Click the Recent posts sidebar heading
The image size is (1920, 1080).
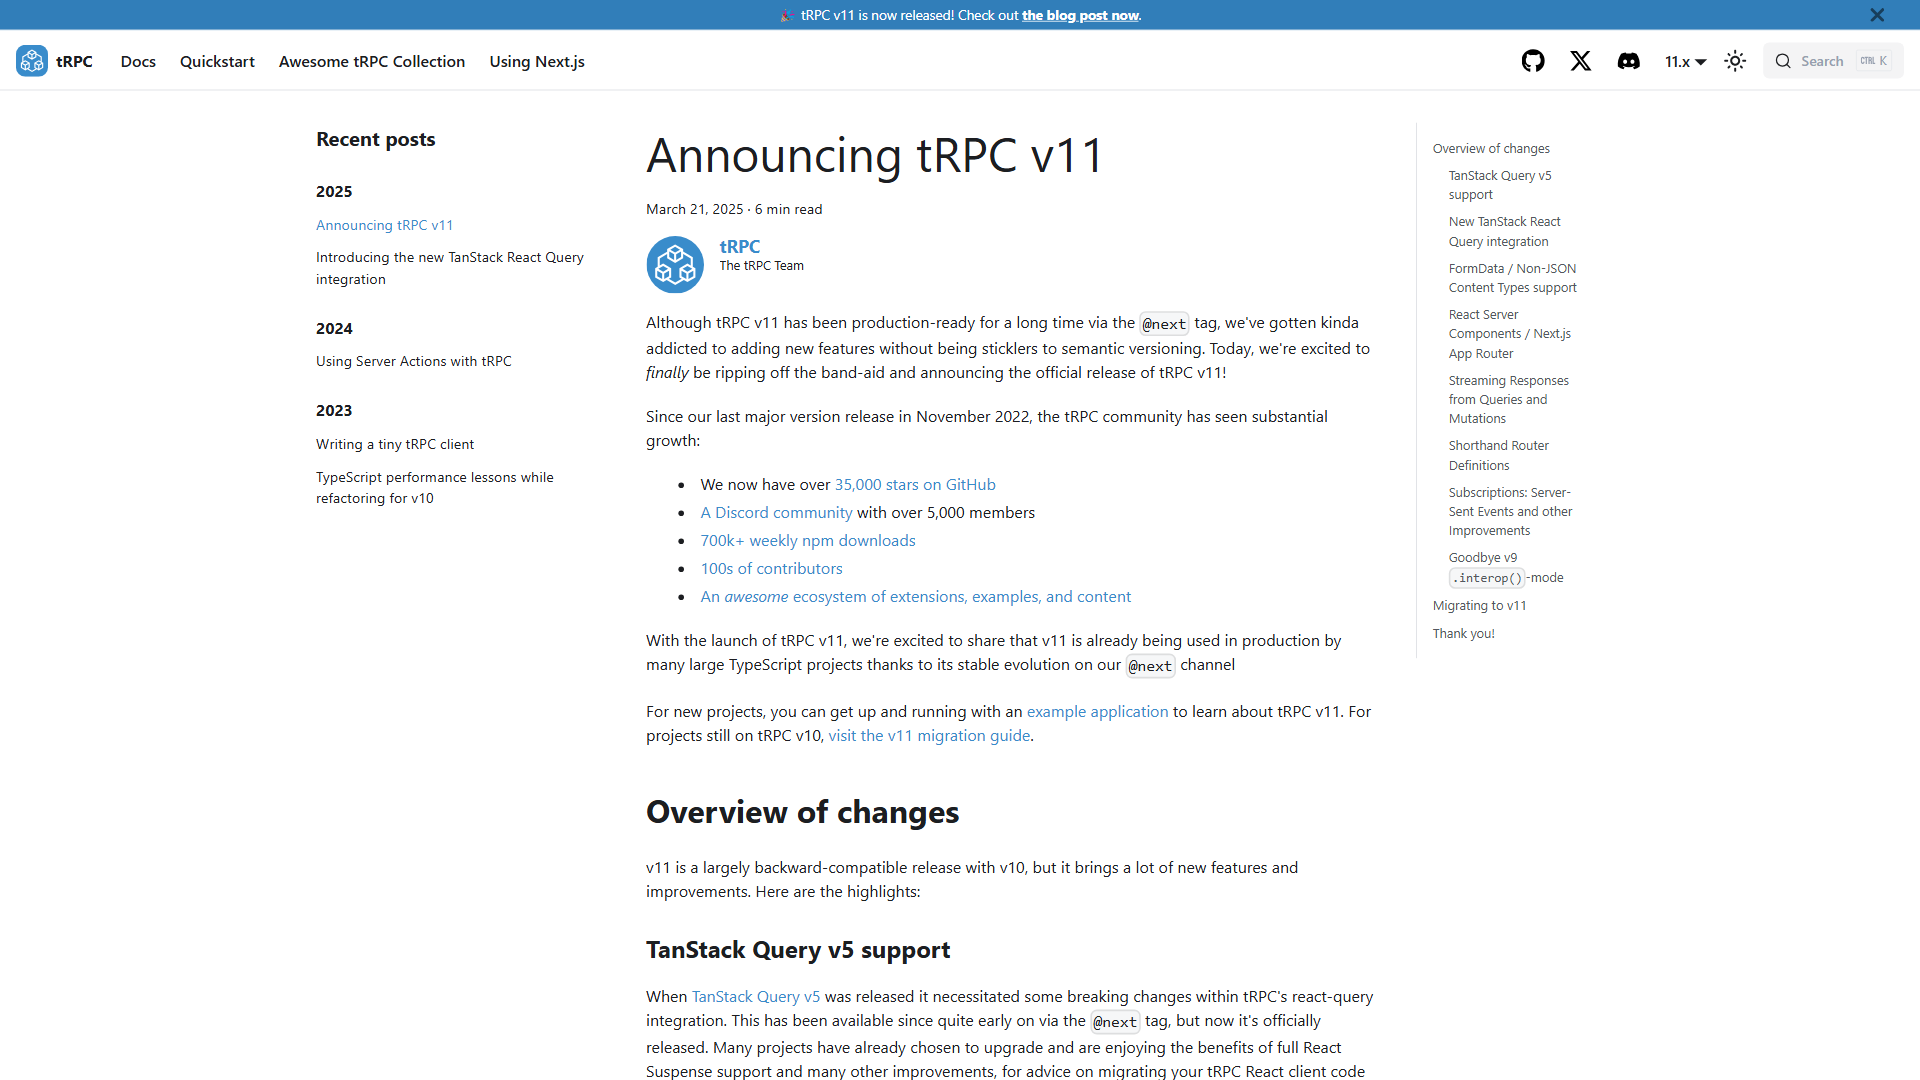click(376, 139)
